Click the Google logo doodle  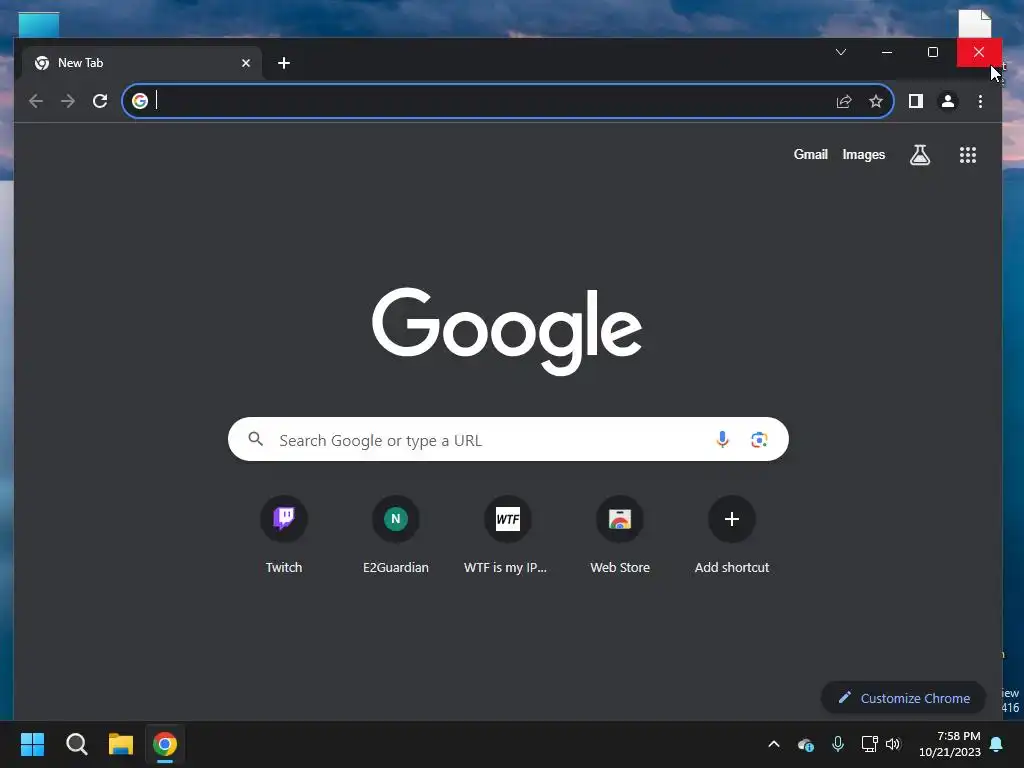click(507, 331)
